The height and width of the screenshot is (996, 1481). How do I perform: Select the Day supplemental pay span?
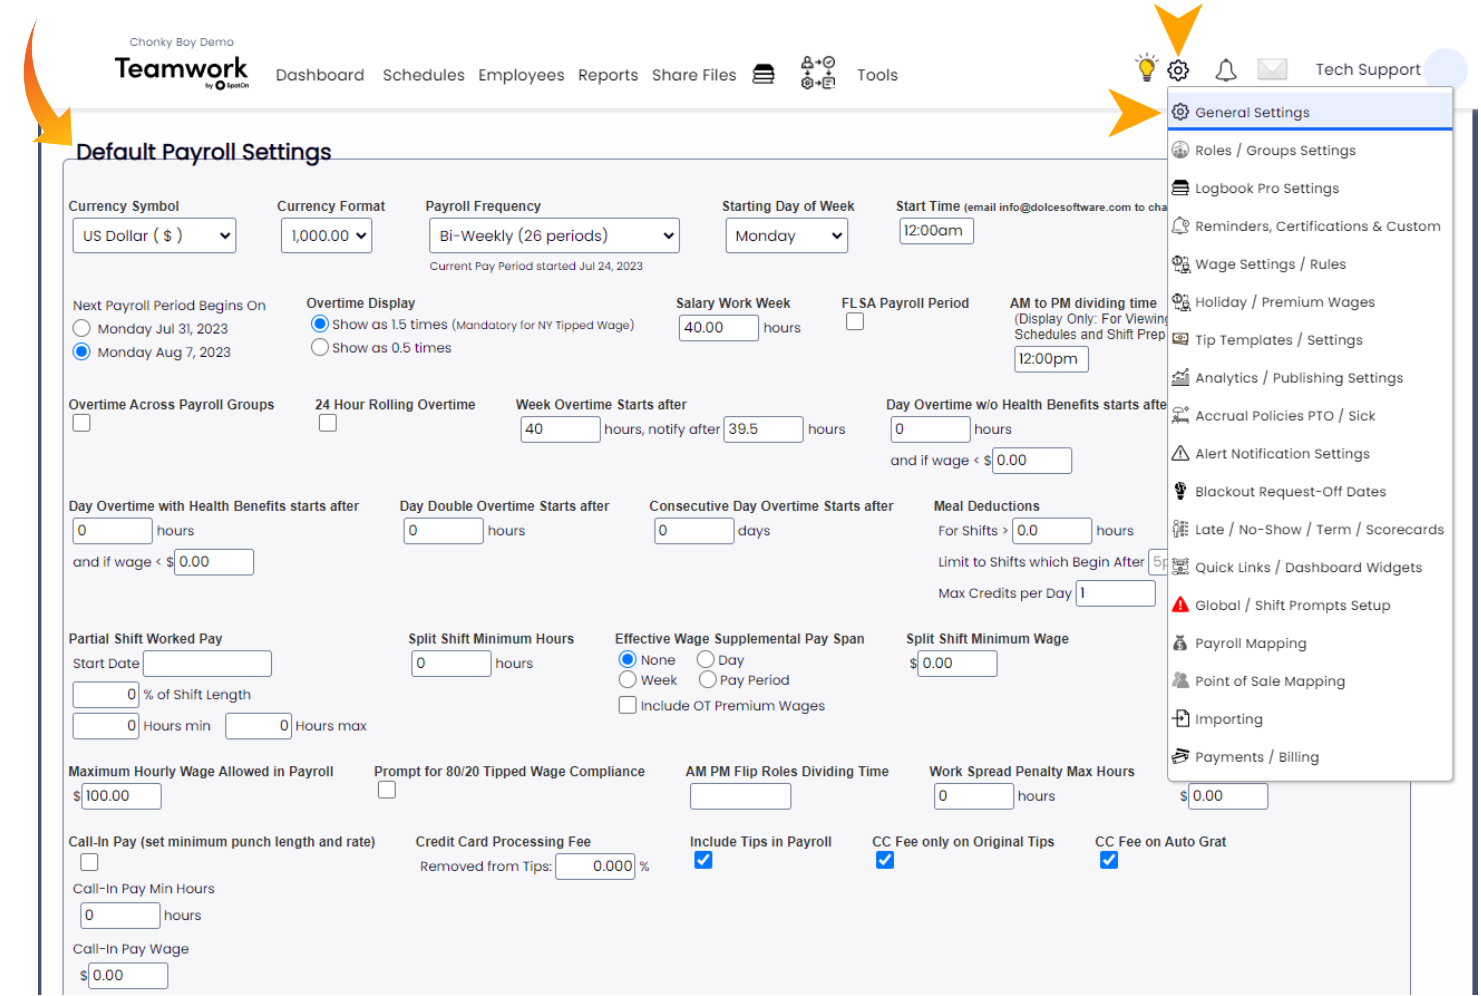tap(706, 660)
